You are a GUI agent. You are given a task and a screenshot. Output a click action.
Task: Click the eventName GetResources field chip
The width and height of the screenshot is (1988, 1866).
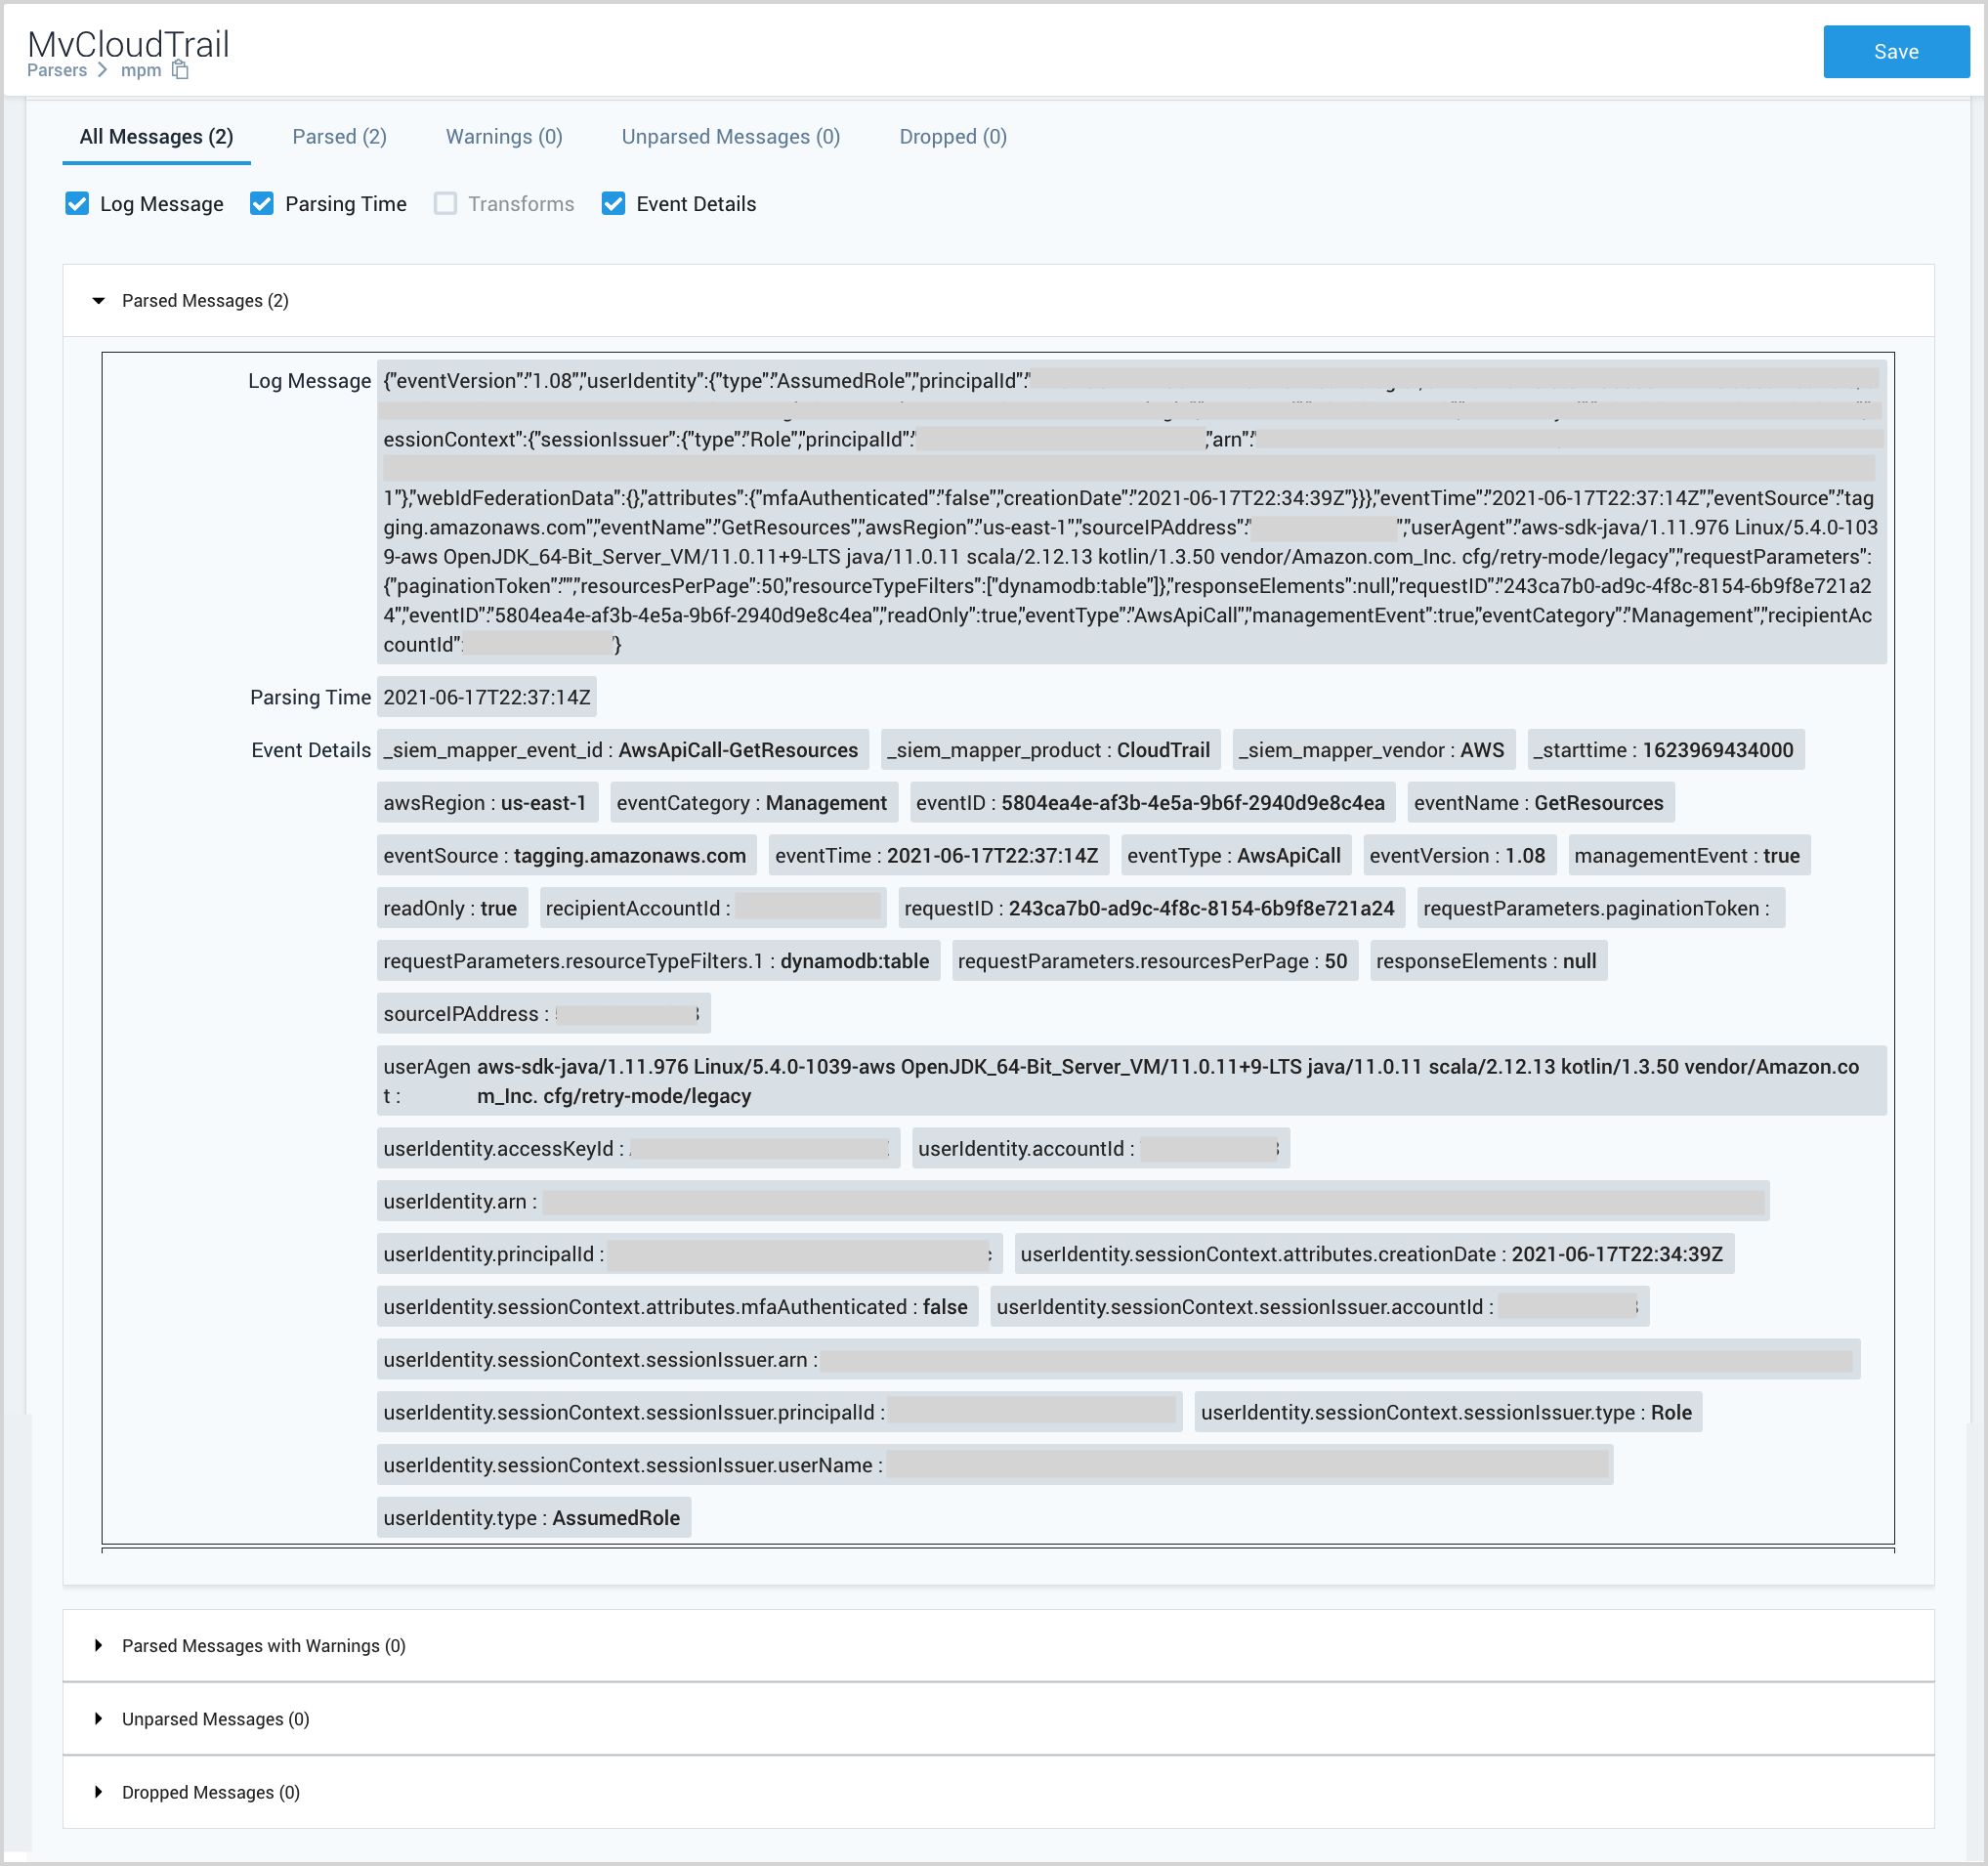[1539, 803]
